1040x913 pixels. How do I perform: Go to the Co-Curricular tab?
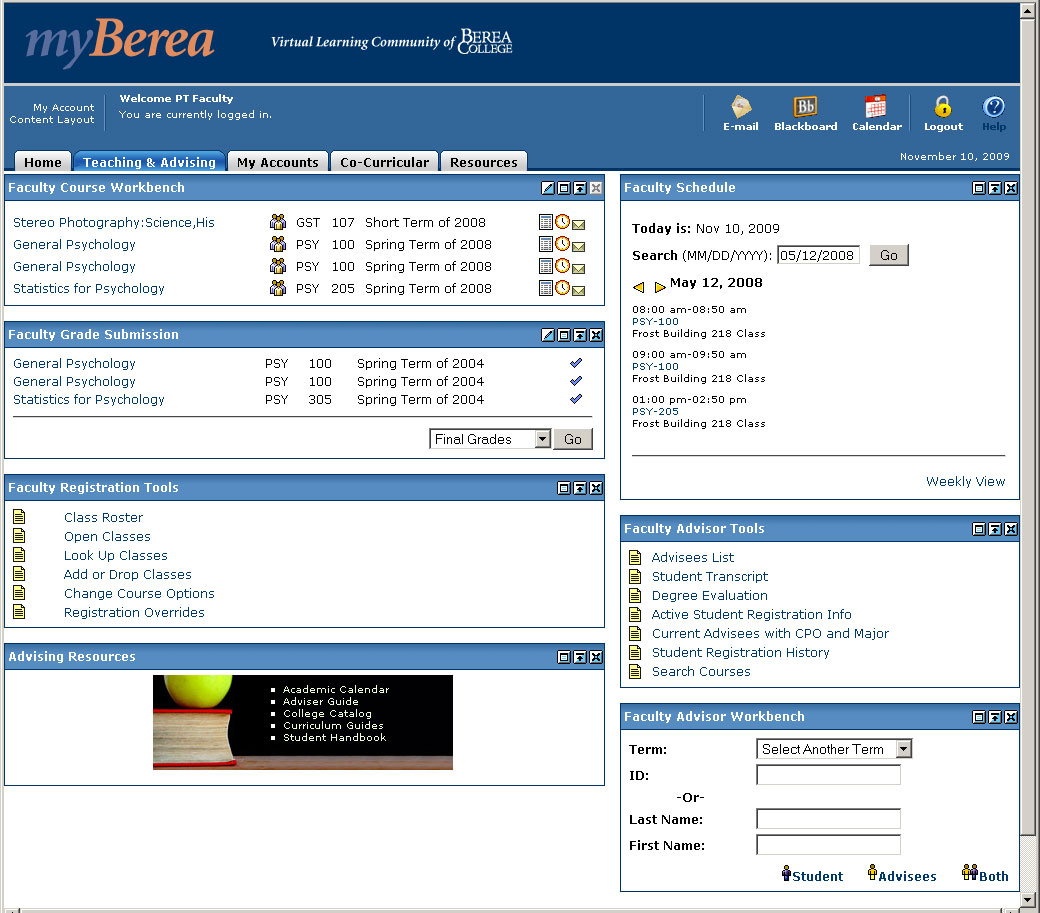click(x=384, y=162)
